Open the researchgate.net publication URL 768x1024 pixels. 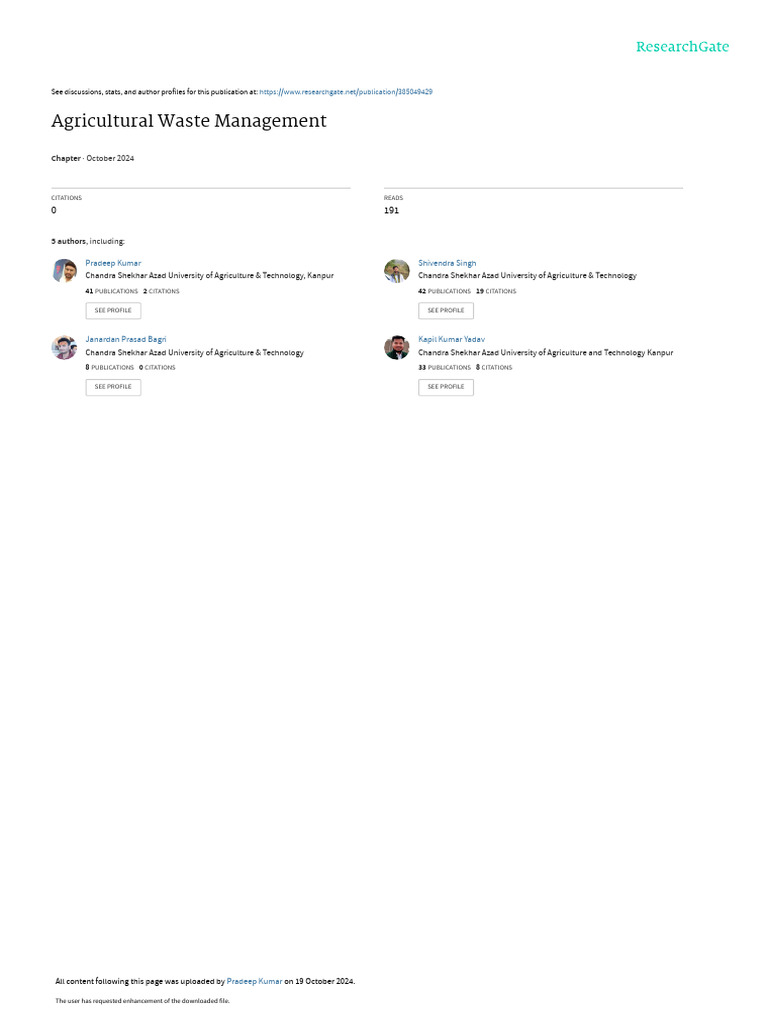click(345, 92)
